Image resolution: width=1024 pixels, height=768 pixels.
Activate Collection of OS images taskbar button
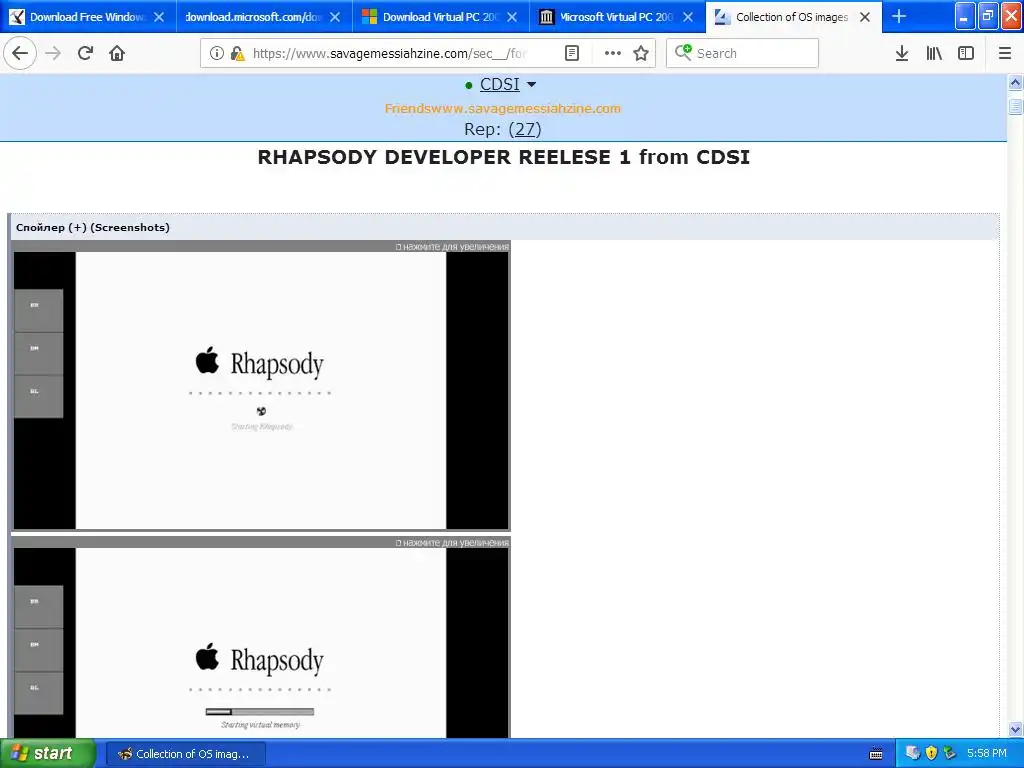[x=185, y=754]
